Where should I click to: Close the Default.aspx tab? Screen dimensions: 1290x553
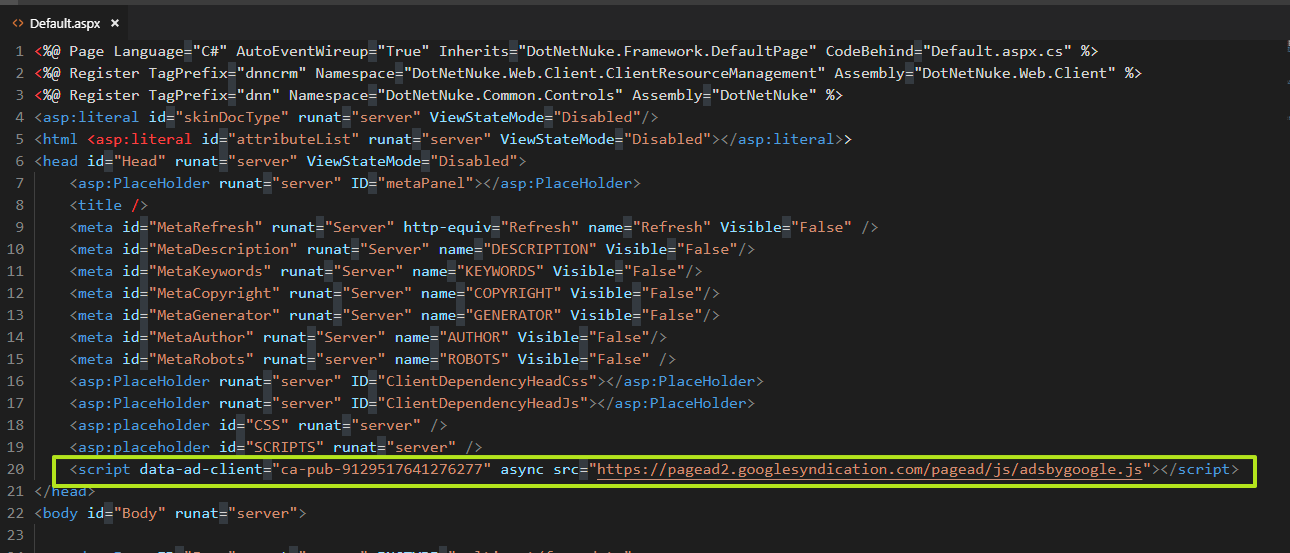click(113, 22)
